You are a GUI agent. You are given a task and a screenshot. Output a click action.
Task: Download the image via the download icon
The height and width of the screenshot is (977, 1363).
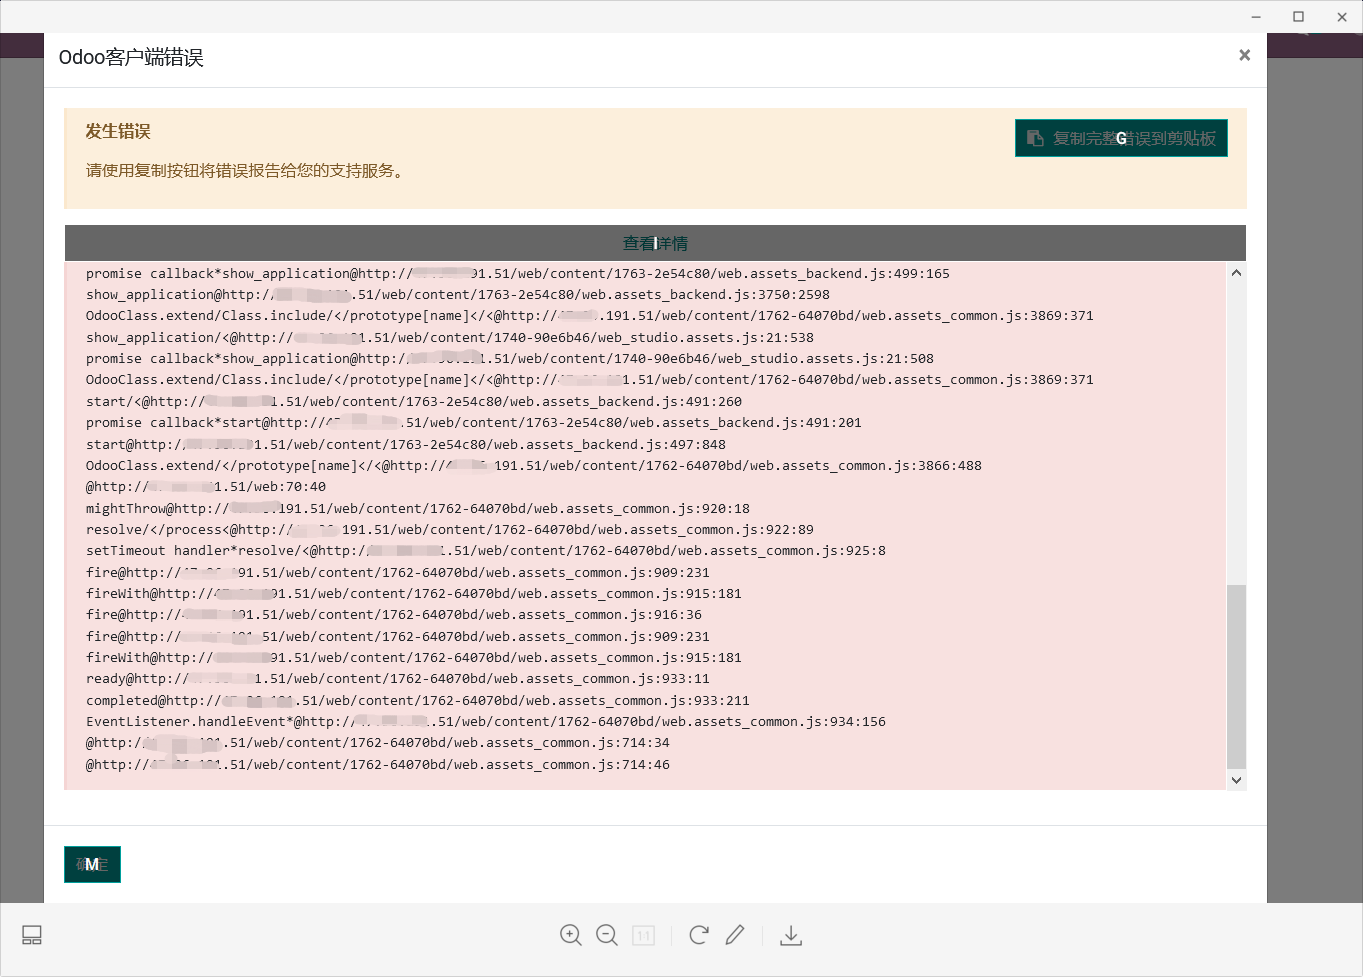[791, 935]
